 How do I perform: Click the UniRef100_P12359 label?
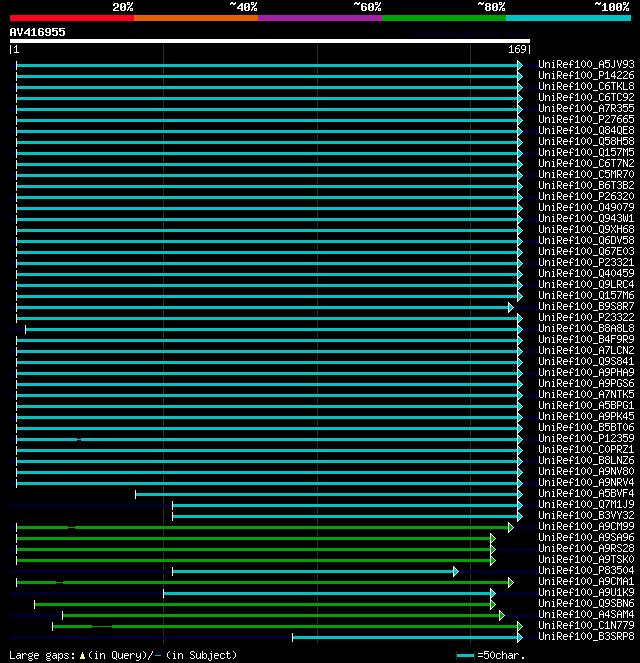[586, 438]
